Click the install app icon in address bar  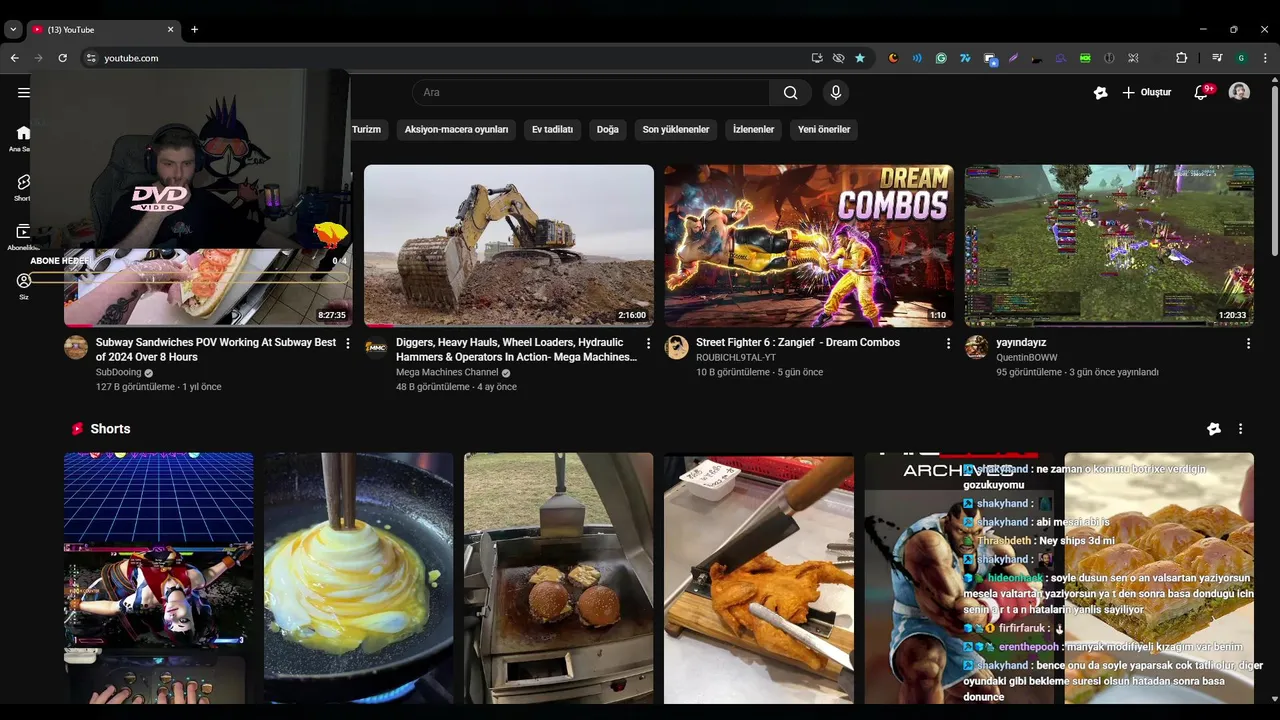(817, 58)
